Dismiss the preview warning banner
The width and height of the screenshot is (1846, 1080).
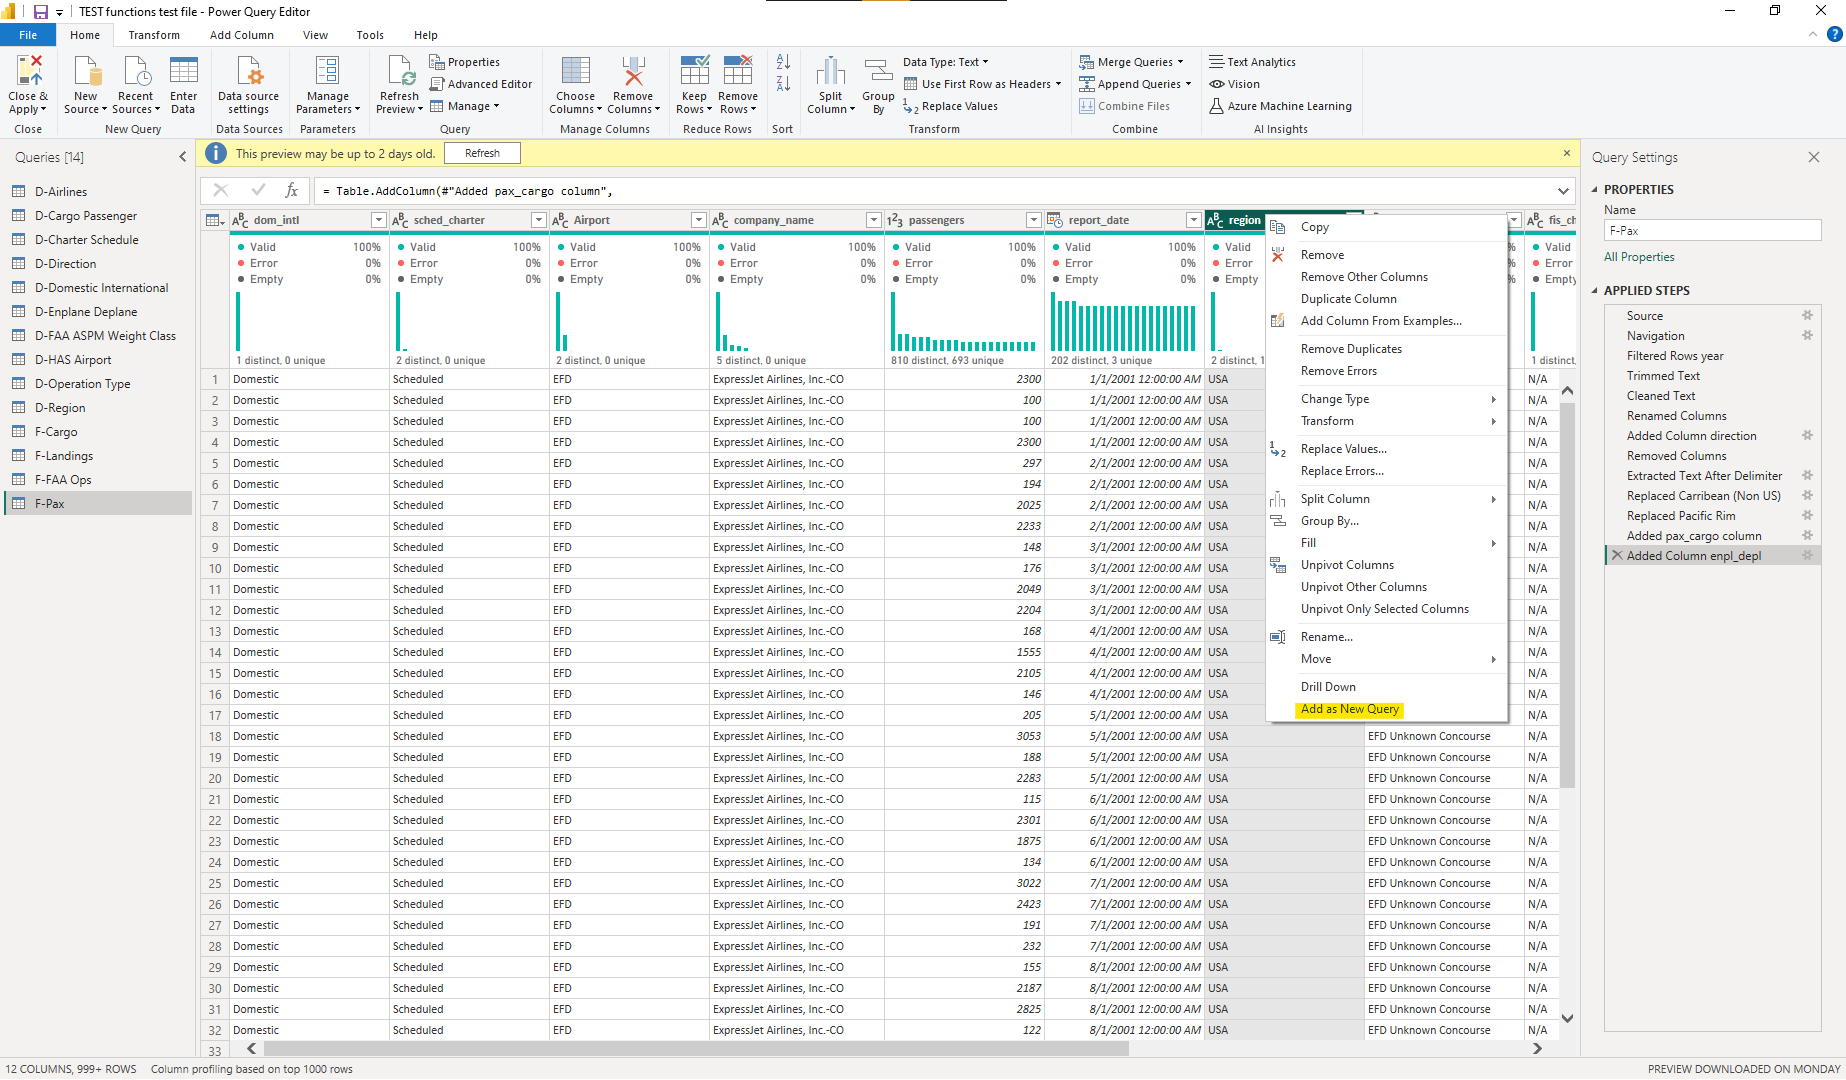click(x=1567, y=153)
